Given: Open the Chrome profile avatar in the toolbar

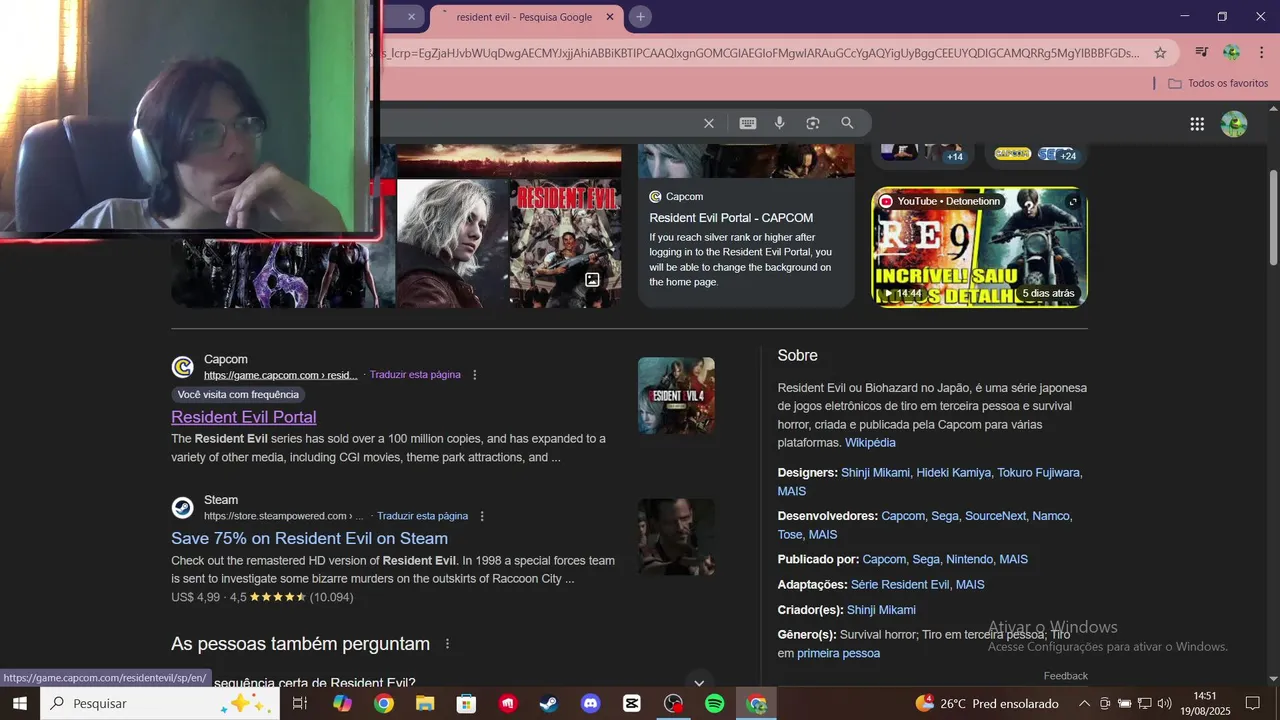Looking at the screenshot, I should [1232, 53].
